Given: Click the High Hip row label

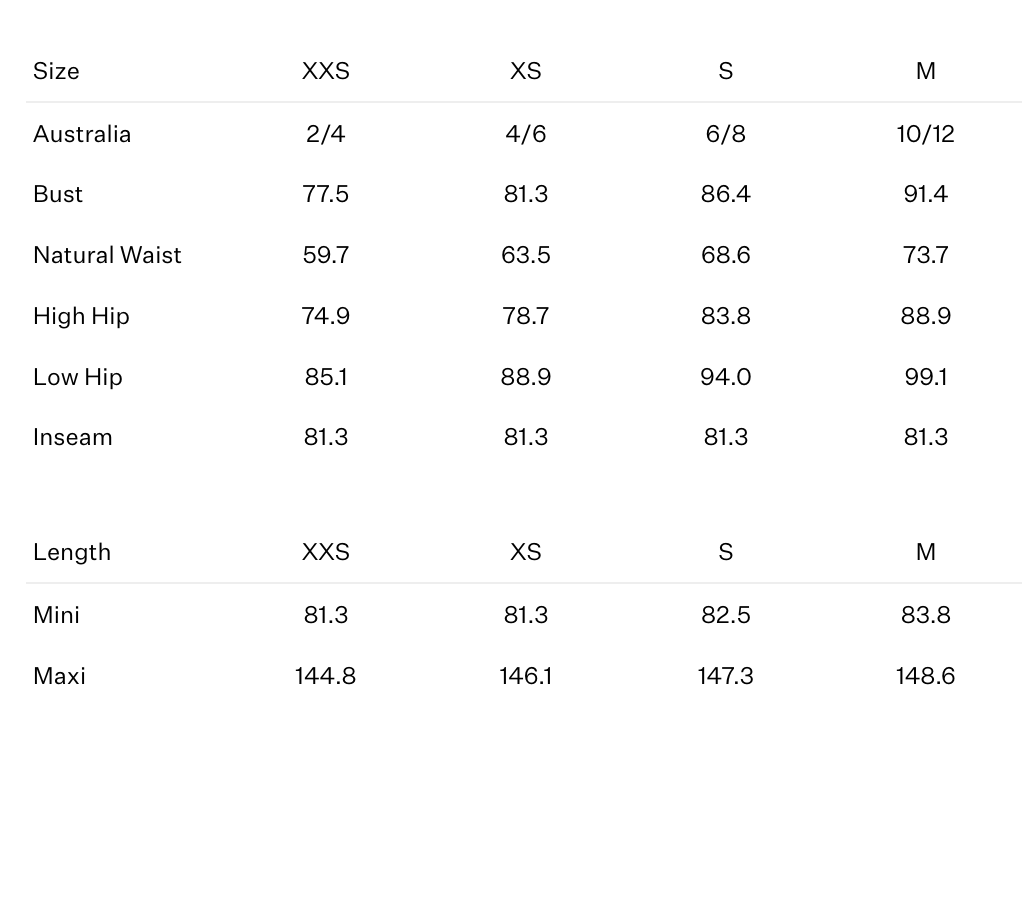Looking at the screenshot, I should tap(81, 316).
